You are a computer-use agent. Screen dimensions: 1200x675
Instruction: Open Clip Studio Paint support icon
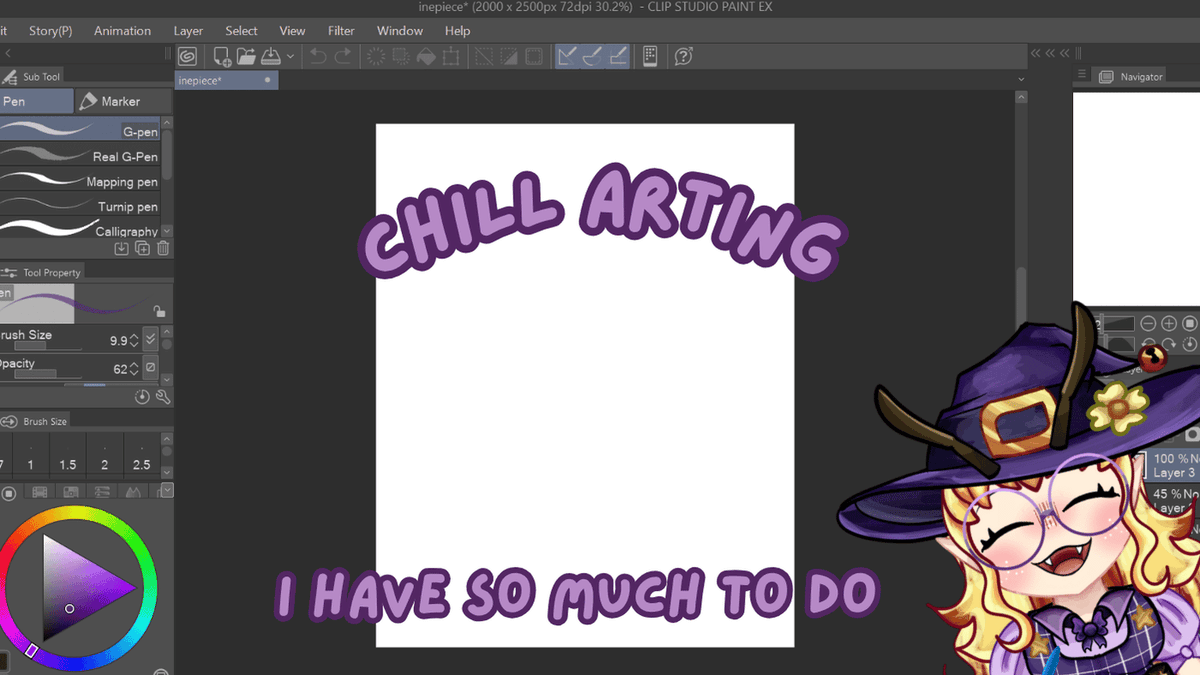coord(684,57)
